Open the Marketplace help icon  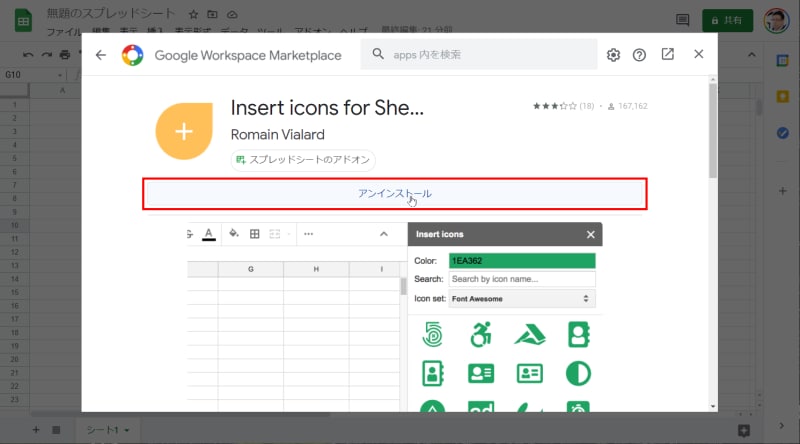(640, 55)
